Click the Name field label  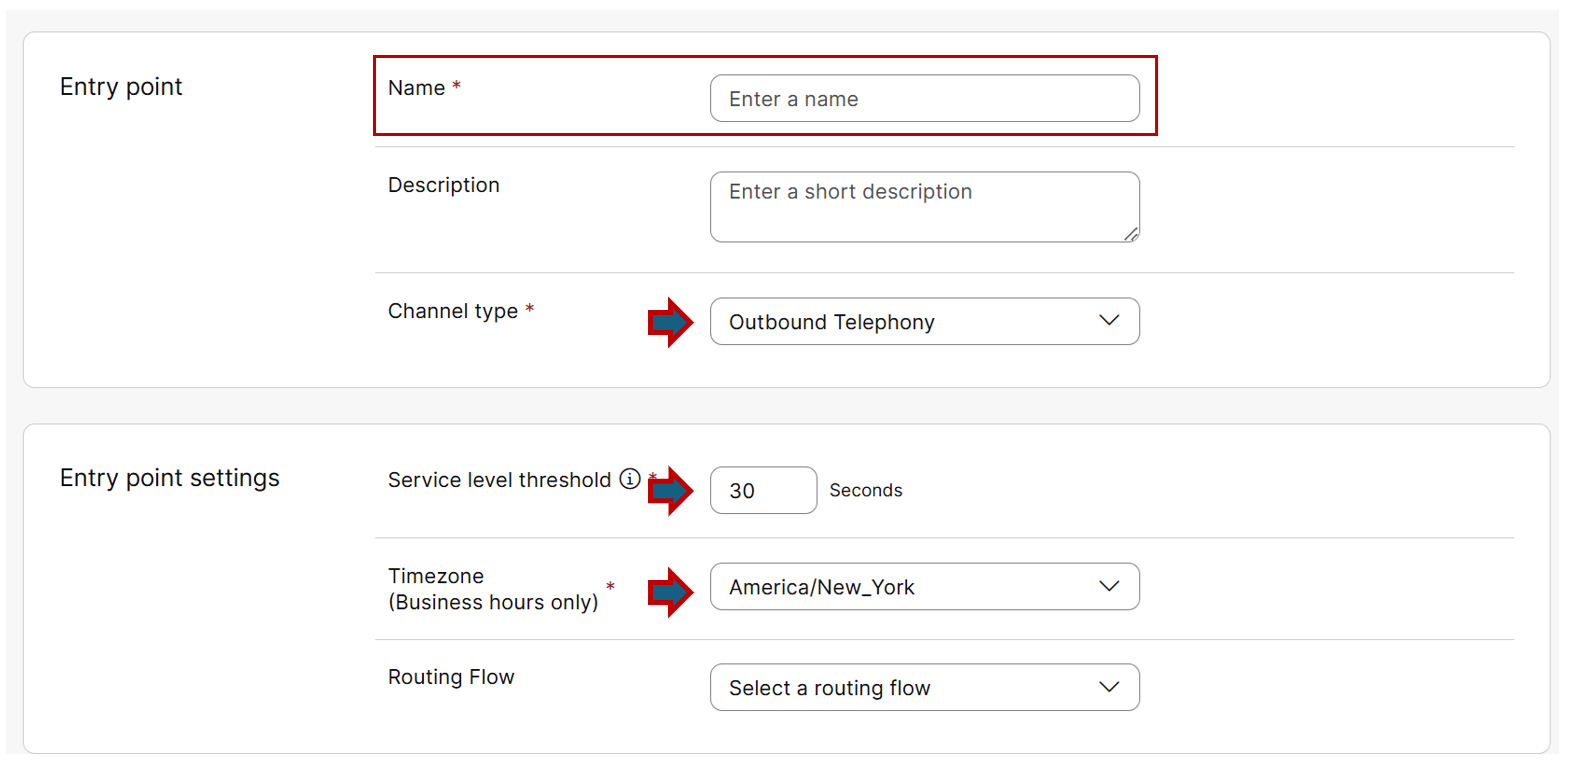point(417,88)
